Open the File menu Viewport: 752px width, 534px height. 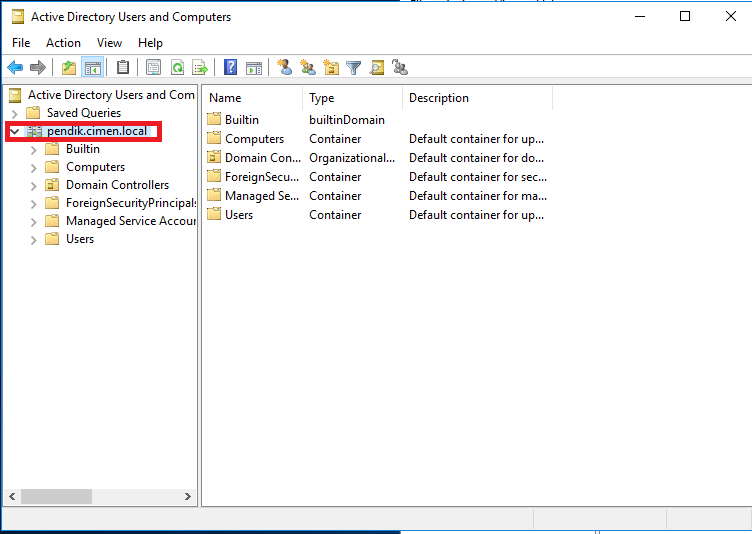(21, 43)
